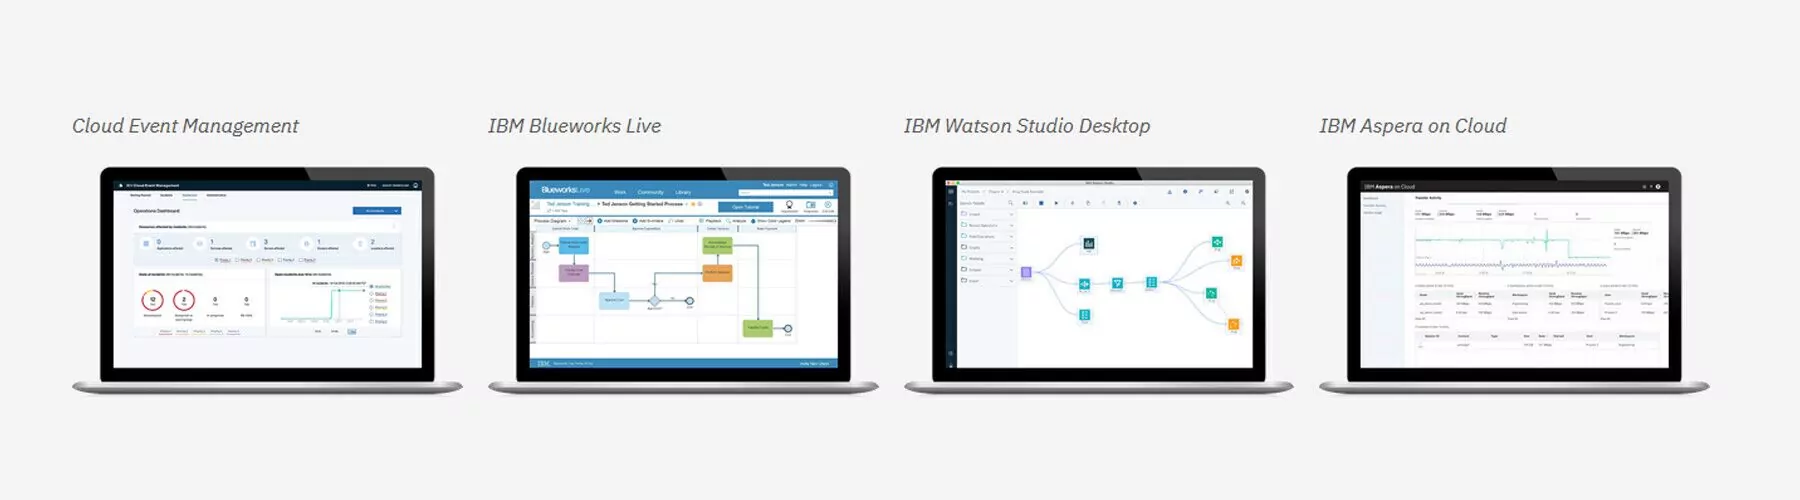This screenshot has width=1800, height=500.
Task: Click the purple source node in Watson flow
Action: pyautogui.click(x=1026, y=272)
